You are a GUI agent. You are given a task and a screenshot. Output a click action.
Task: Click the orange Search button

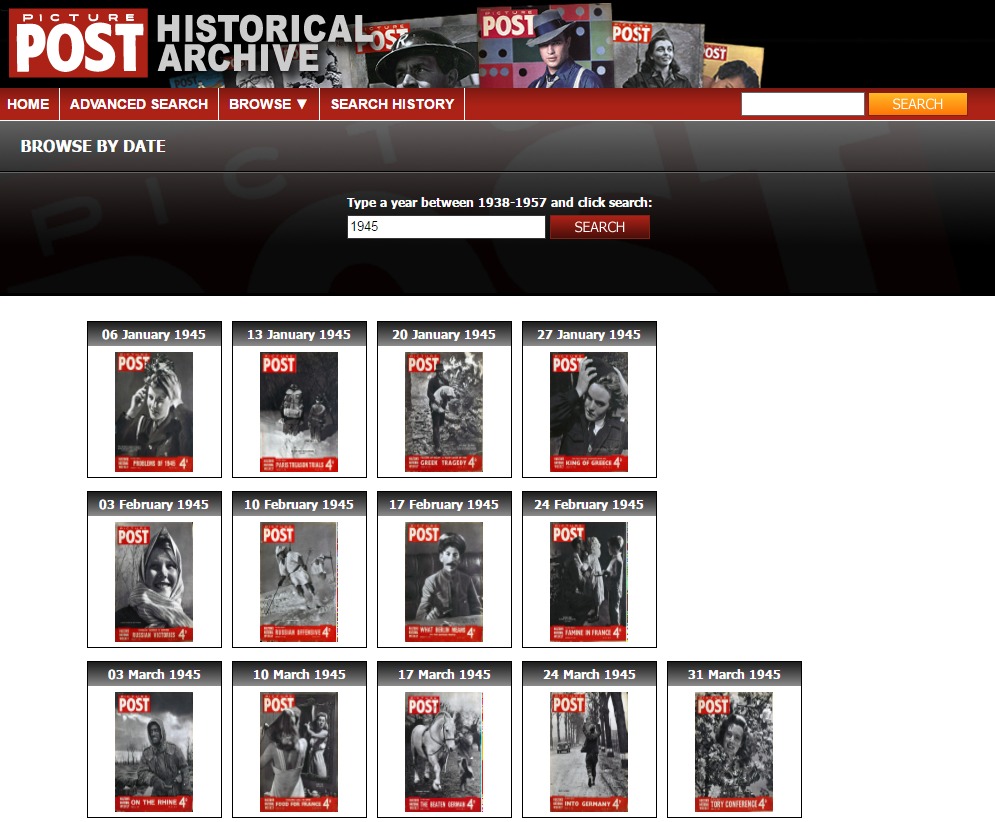[x=918, y=104]
